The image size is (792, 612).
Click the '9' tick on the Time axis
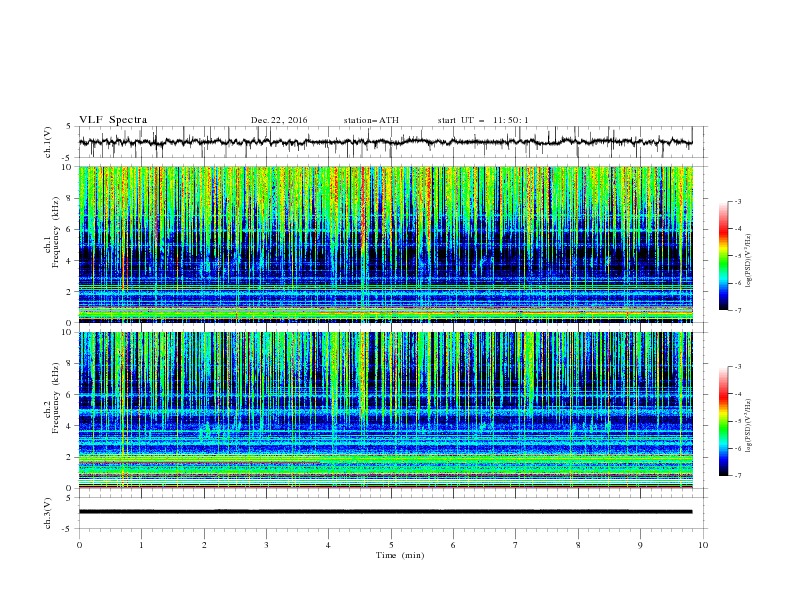coord(640,545)
